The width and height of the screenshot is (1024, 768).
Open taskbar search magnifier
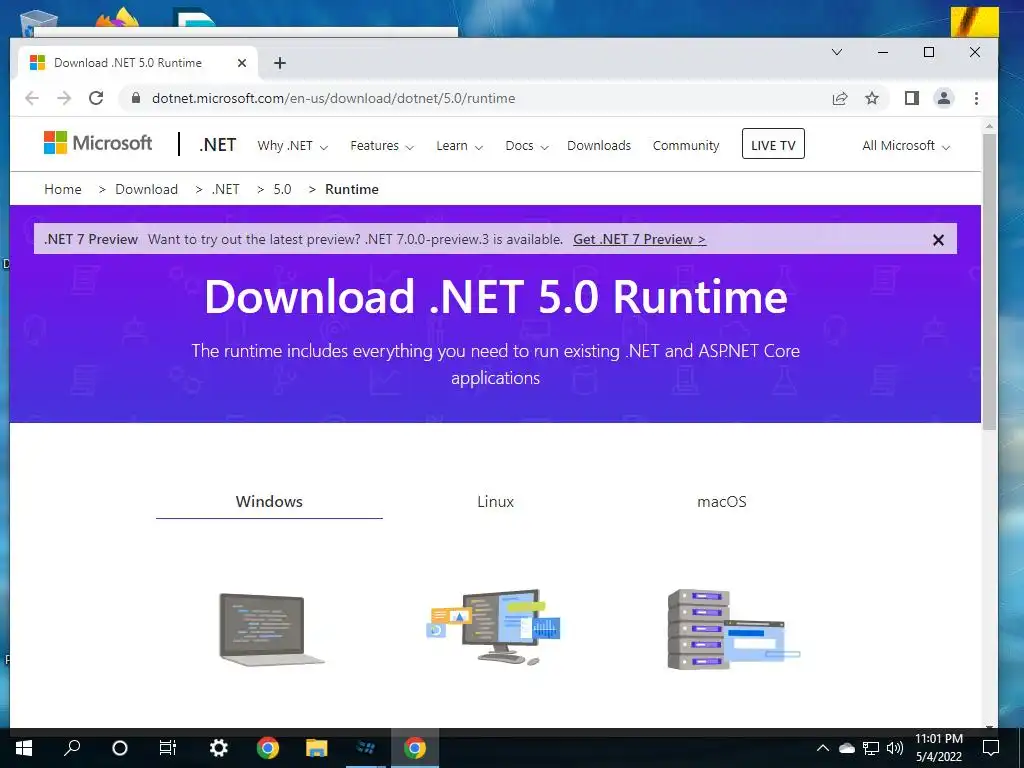point(72,748)
